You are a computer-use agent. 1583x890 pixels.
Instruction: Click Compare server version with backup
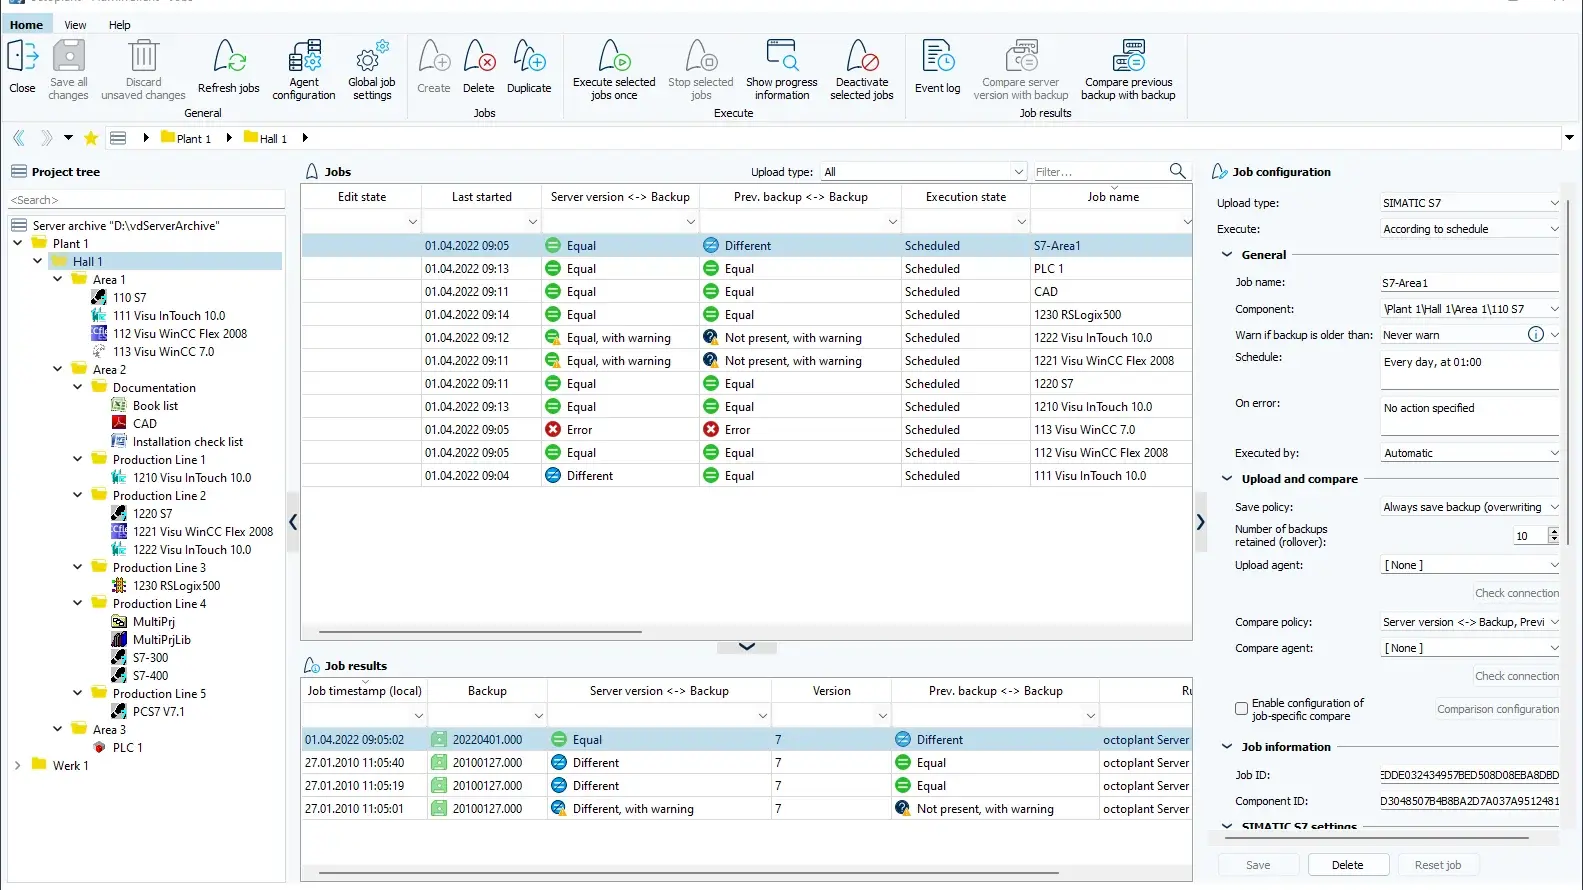click(1021, 70)
